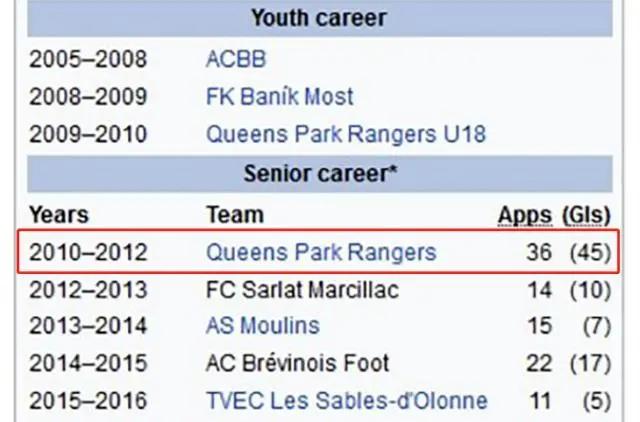Click the AC Brévinois Foot team name

pyautogui.click(x=298, y=363)
